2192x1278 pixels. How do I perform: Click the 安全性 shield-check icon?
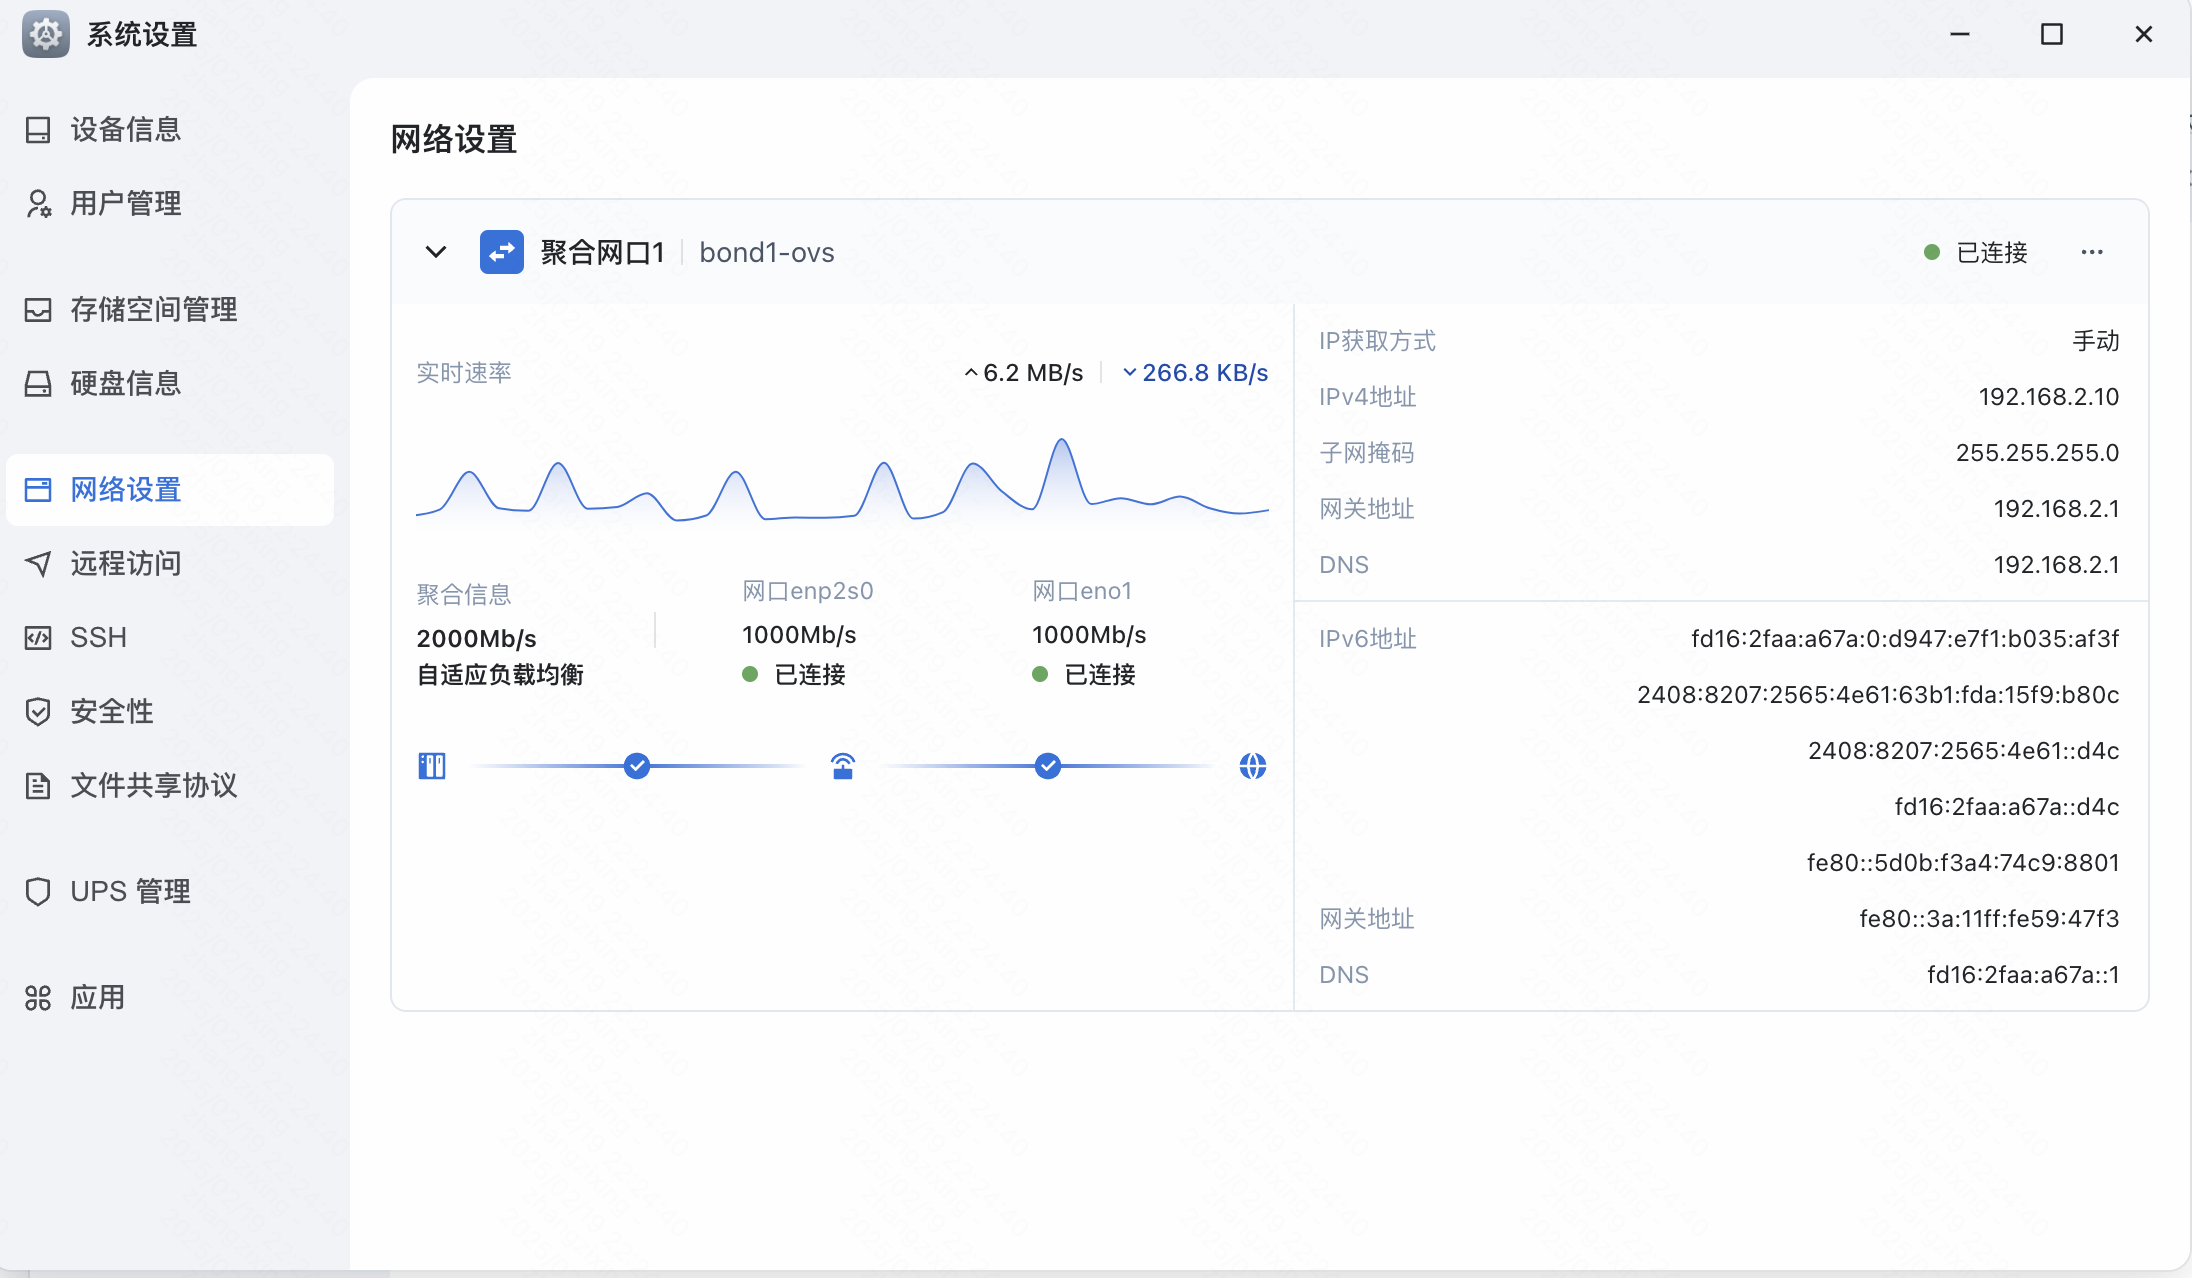coord(38,712)
